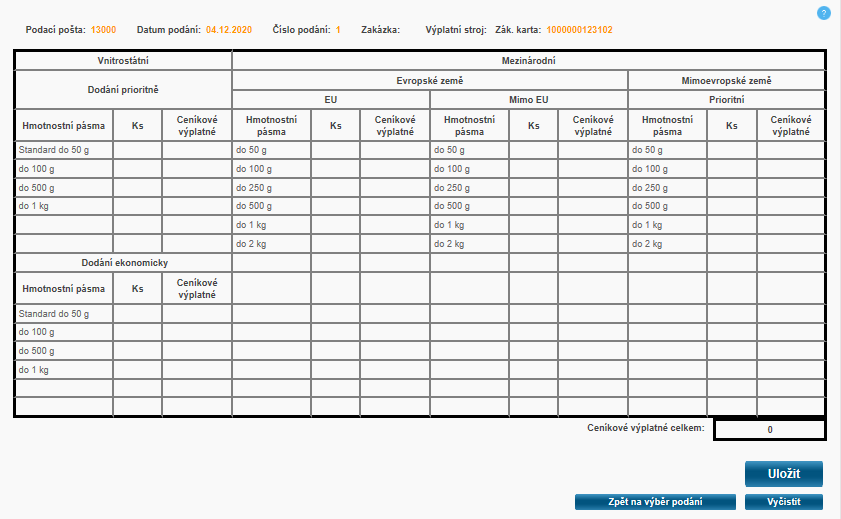Click Ks cell for priority Standard do 50 g
This screenshot has width=841, height=519.
click(138, 150)
